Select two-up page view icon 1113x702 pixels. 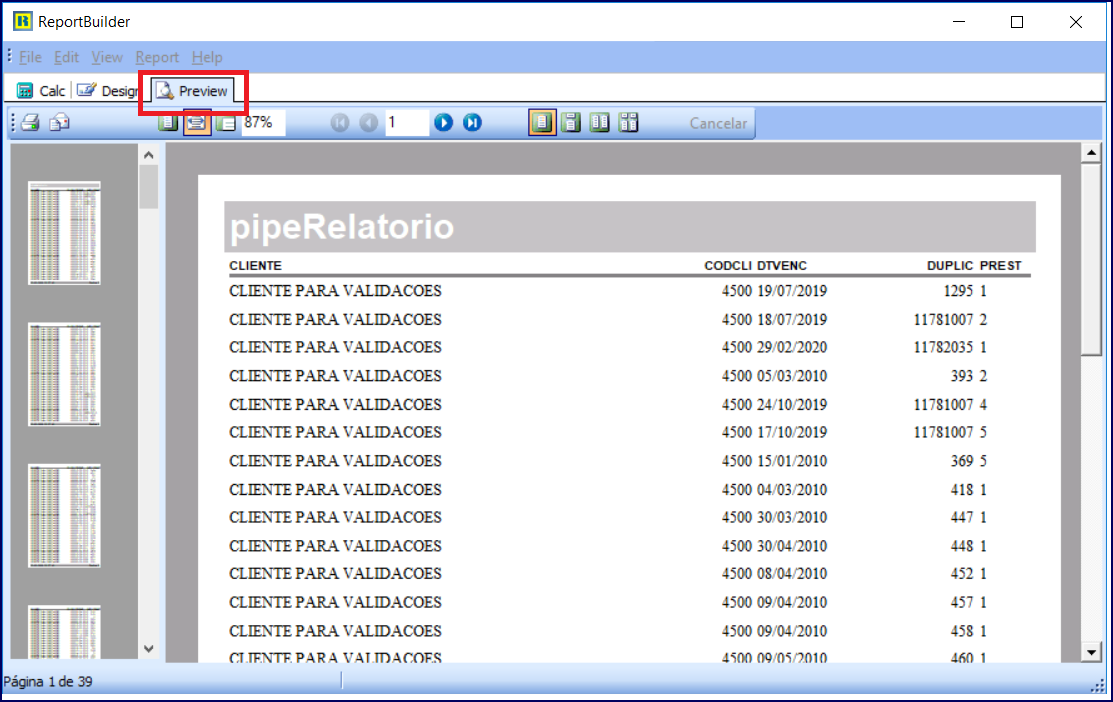(x=600, y=123)
